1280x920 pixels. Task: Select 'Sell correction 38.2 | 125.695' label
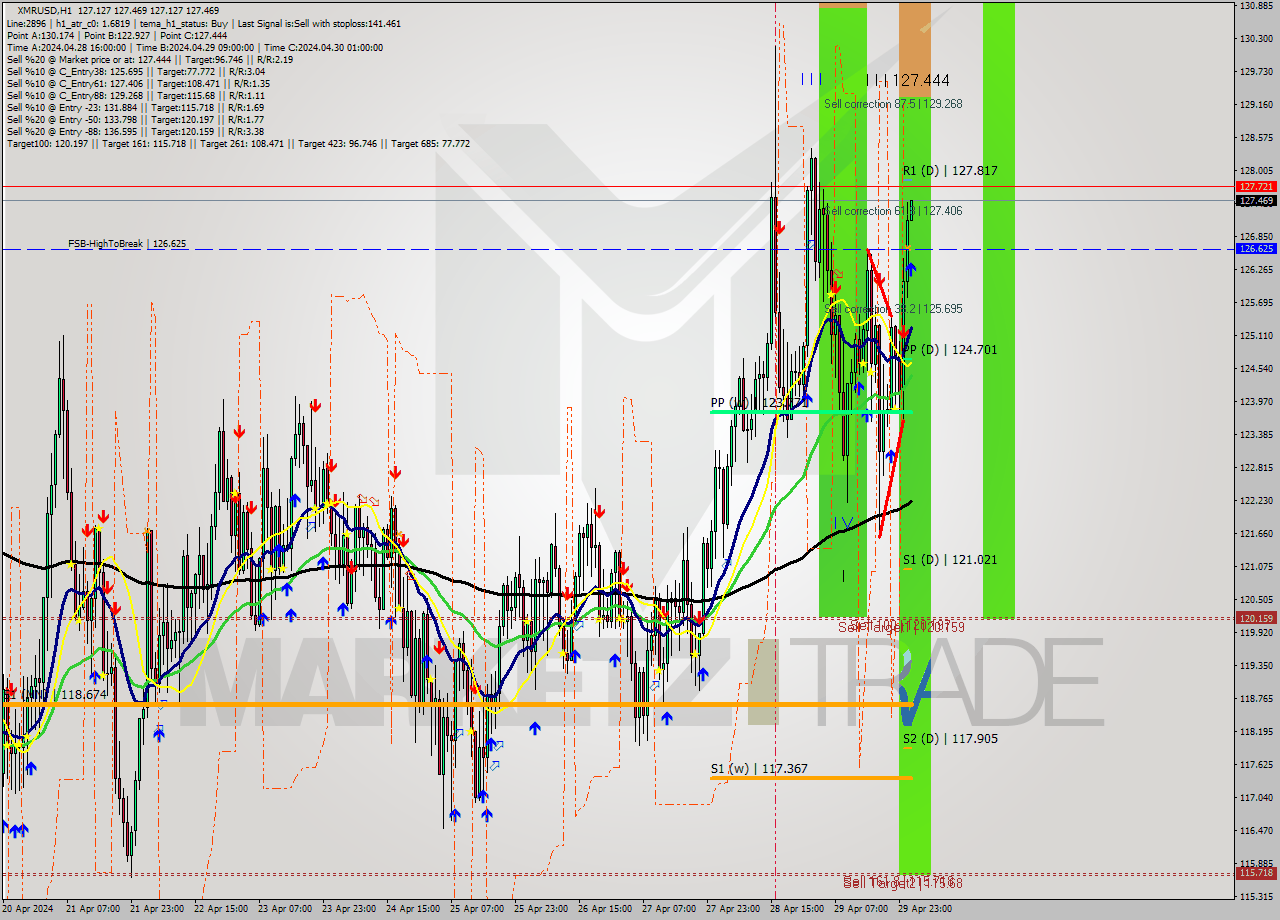point(893,309)
